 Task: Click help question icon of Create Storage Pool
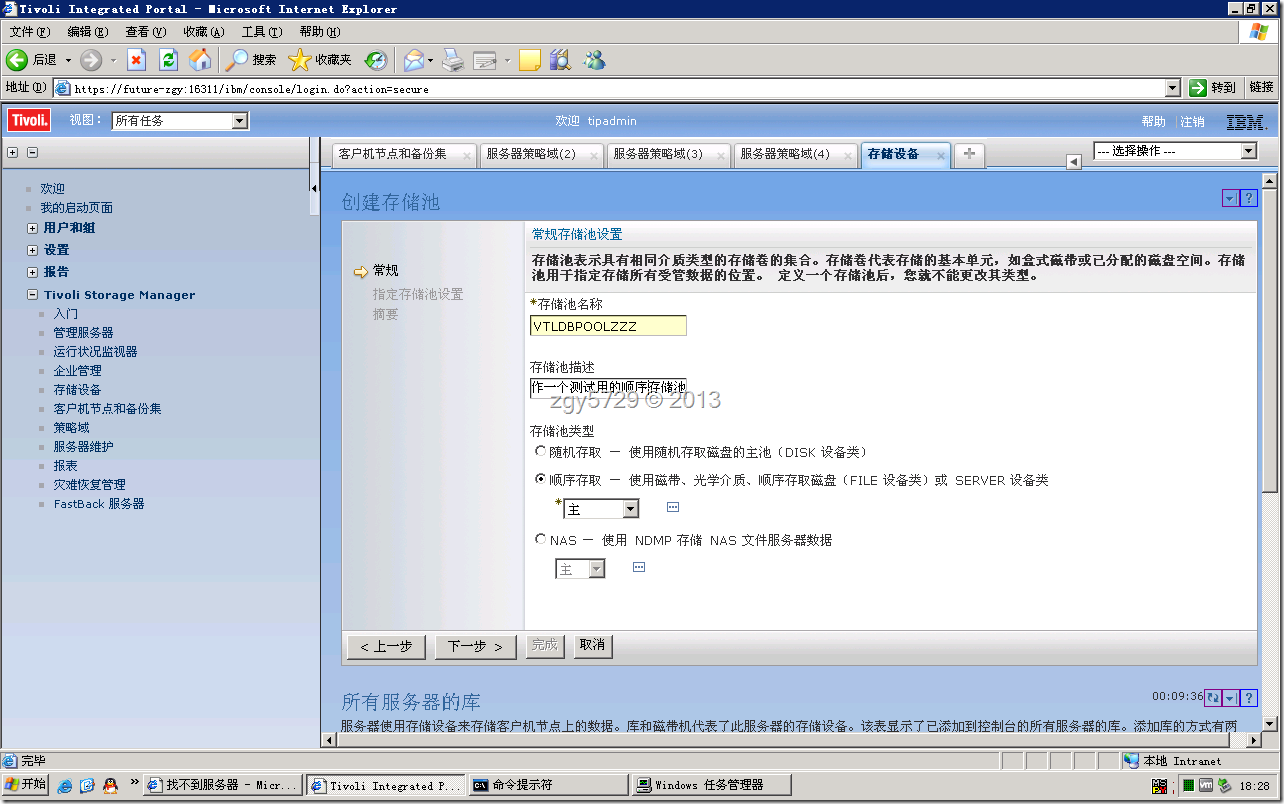(1248, 198)
